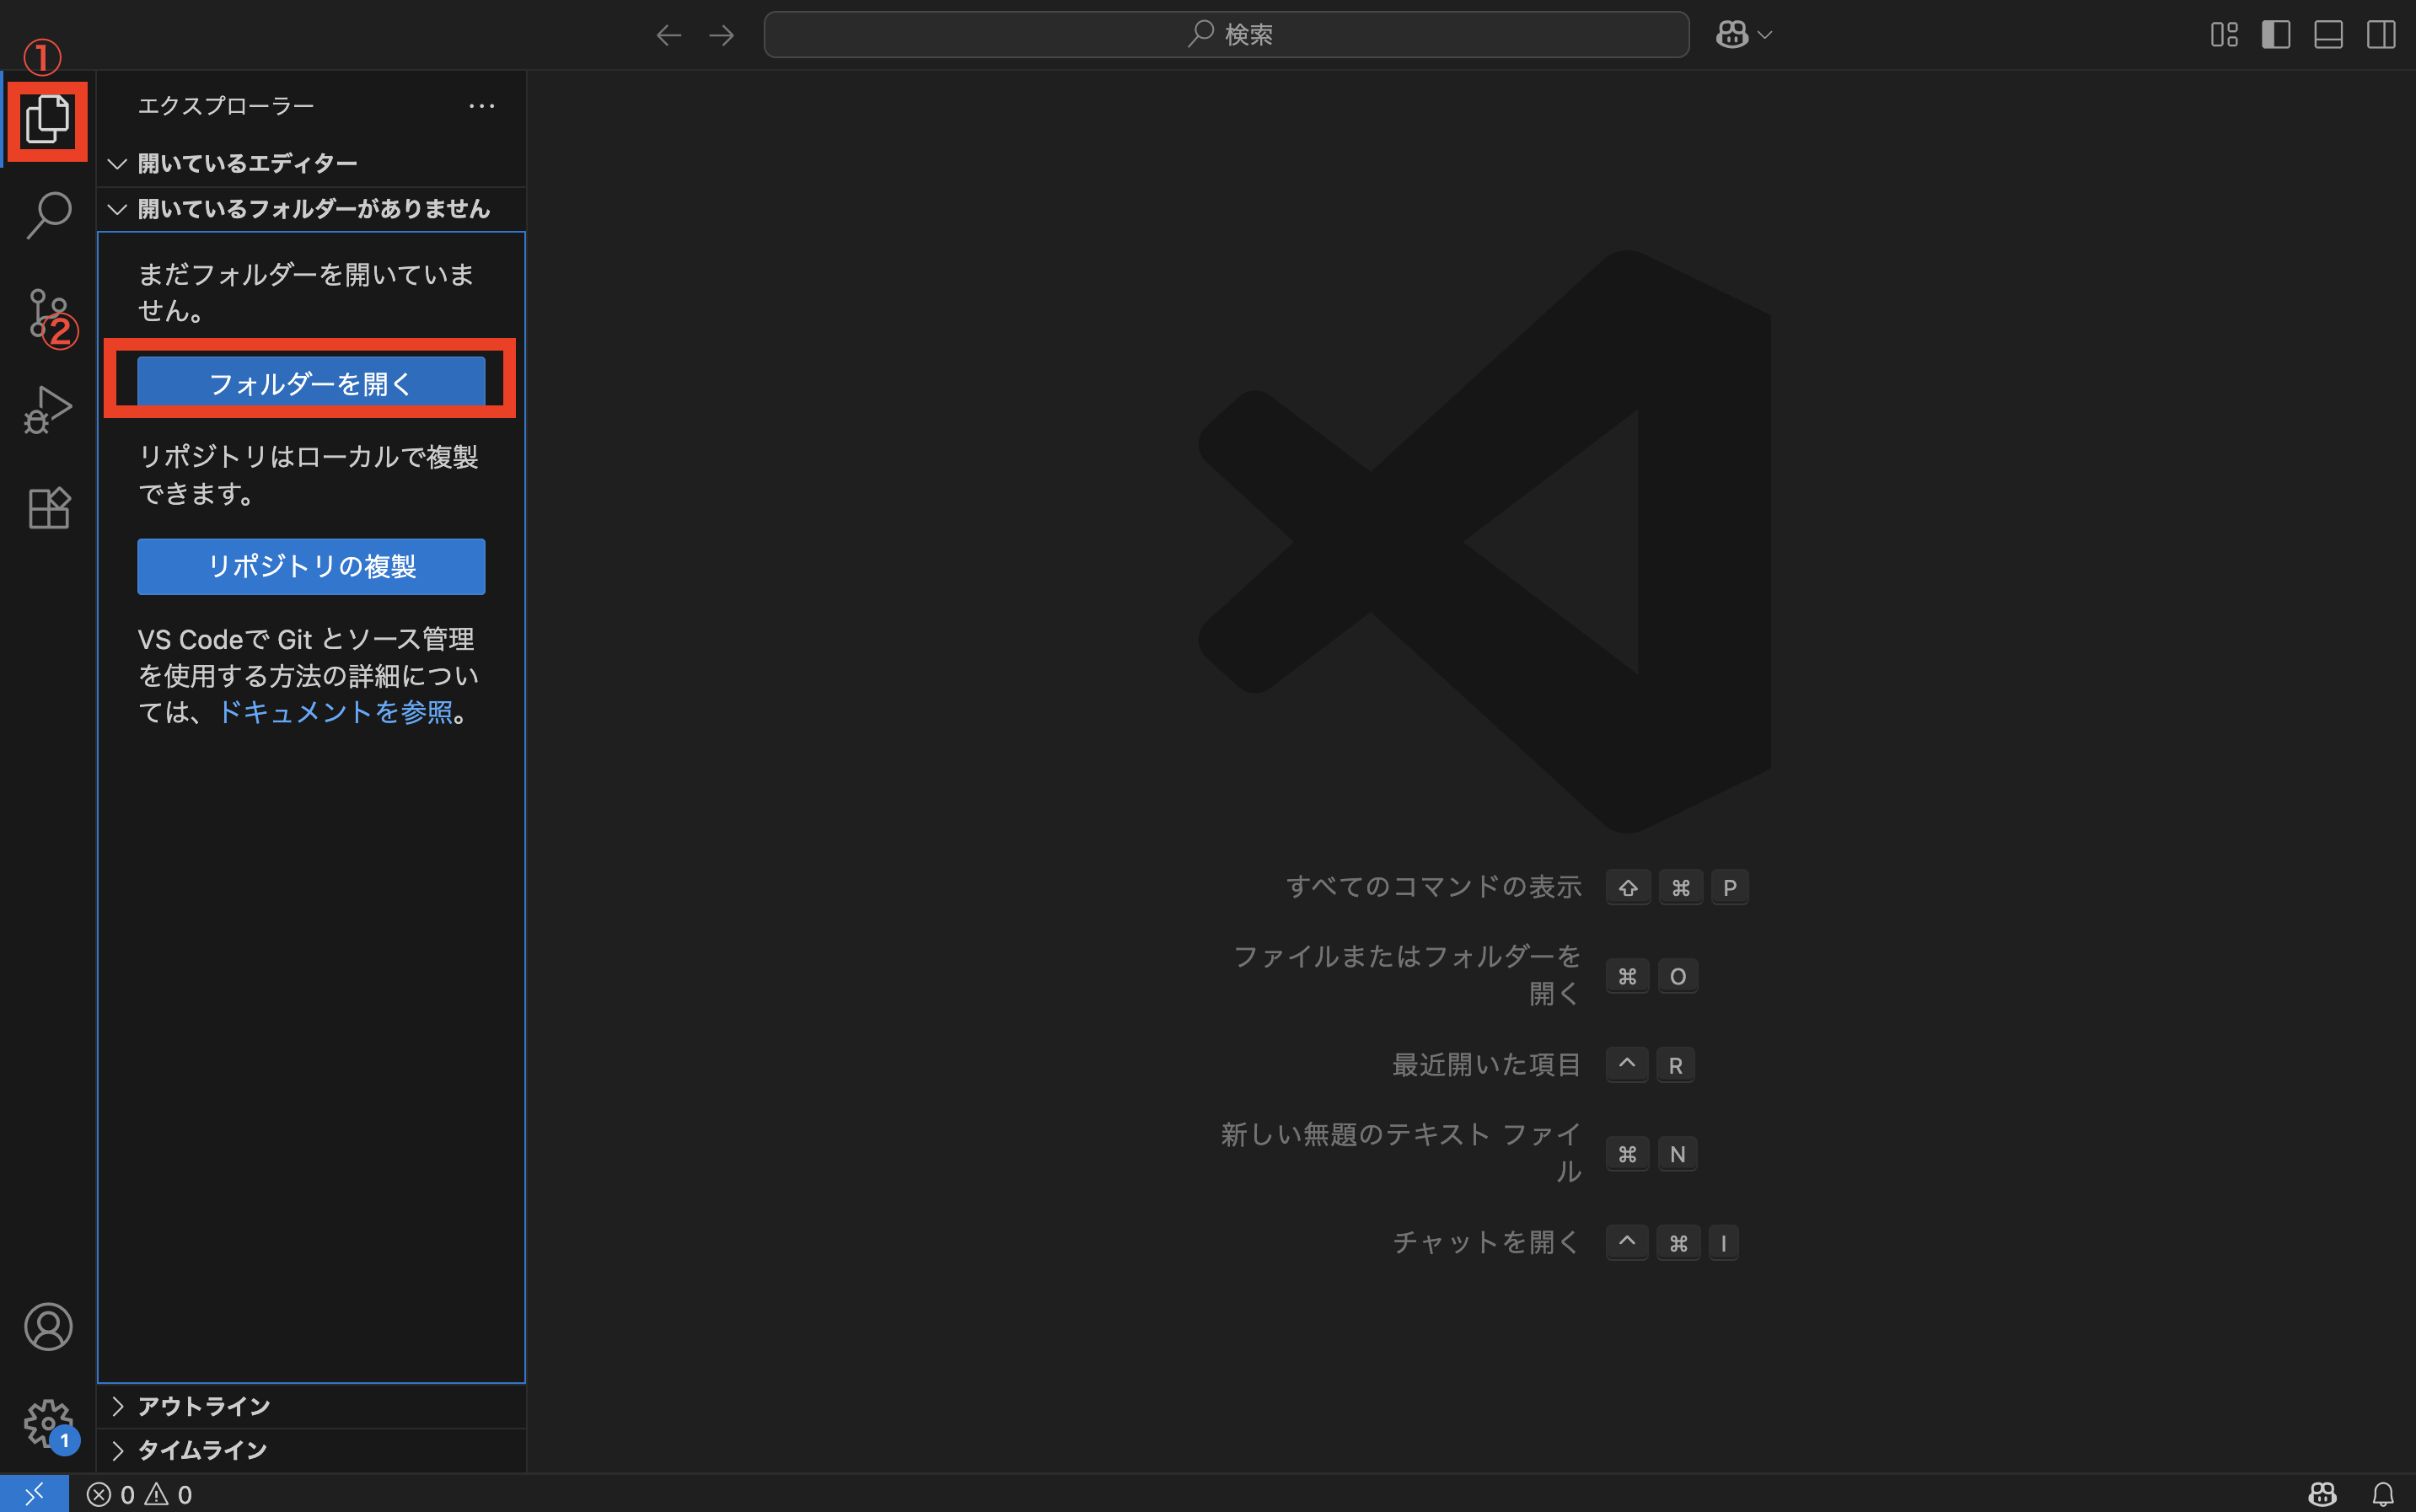Toggle the primary sidebar visibility
This screenshot has height=1512, width=2416.
coord(2277,34)
